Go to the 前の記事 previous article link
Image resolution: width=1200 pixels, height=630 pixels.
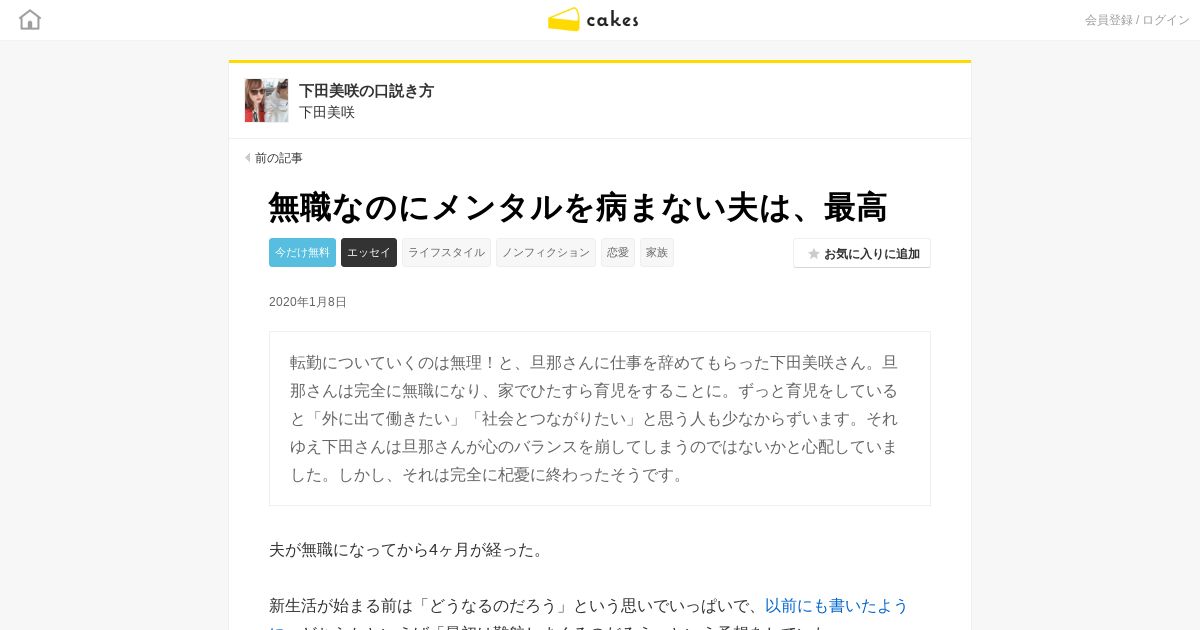(278, 158)
